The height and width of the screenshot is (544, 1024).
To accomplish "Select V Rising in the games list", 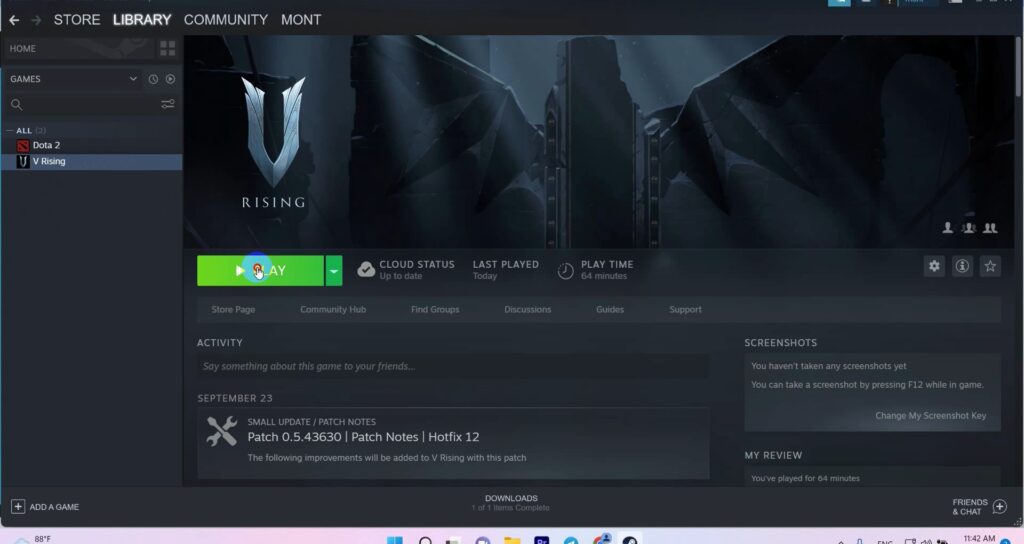I will [x=91, y=161].
